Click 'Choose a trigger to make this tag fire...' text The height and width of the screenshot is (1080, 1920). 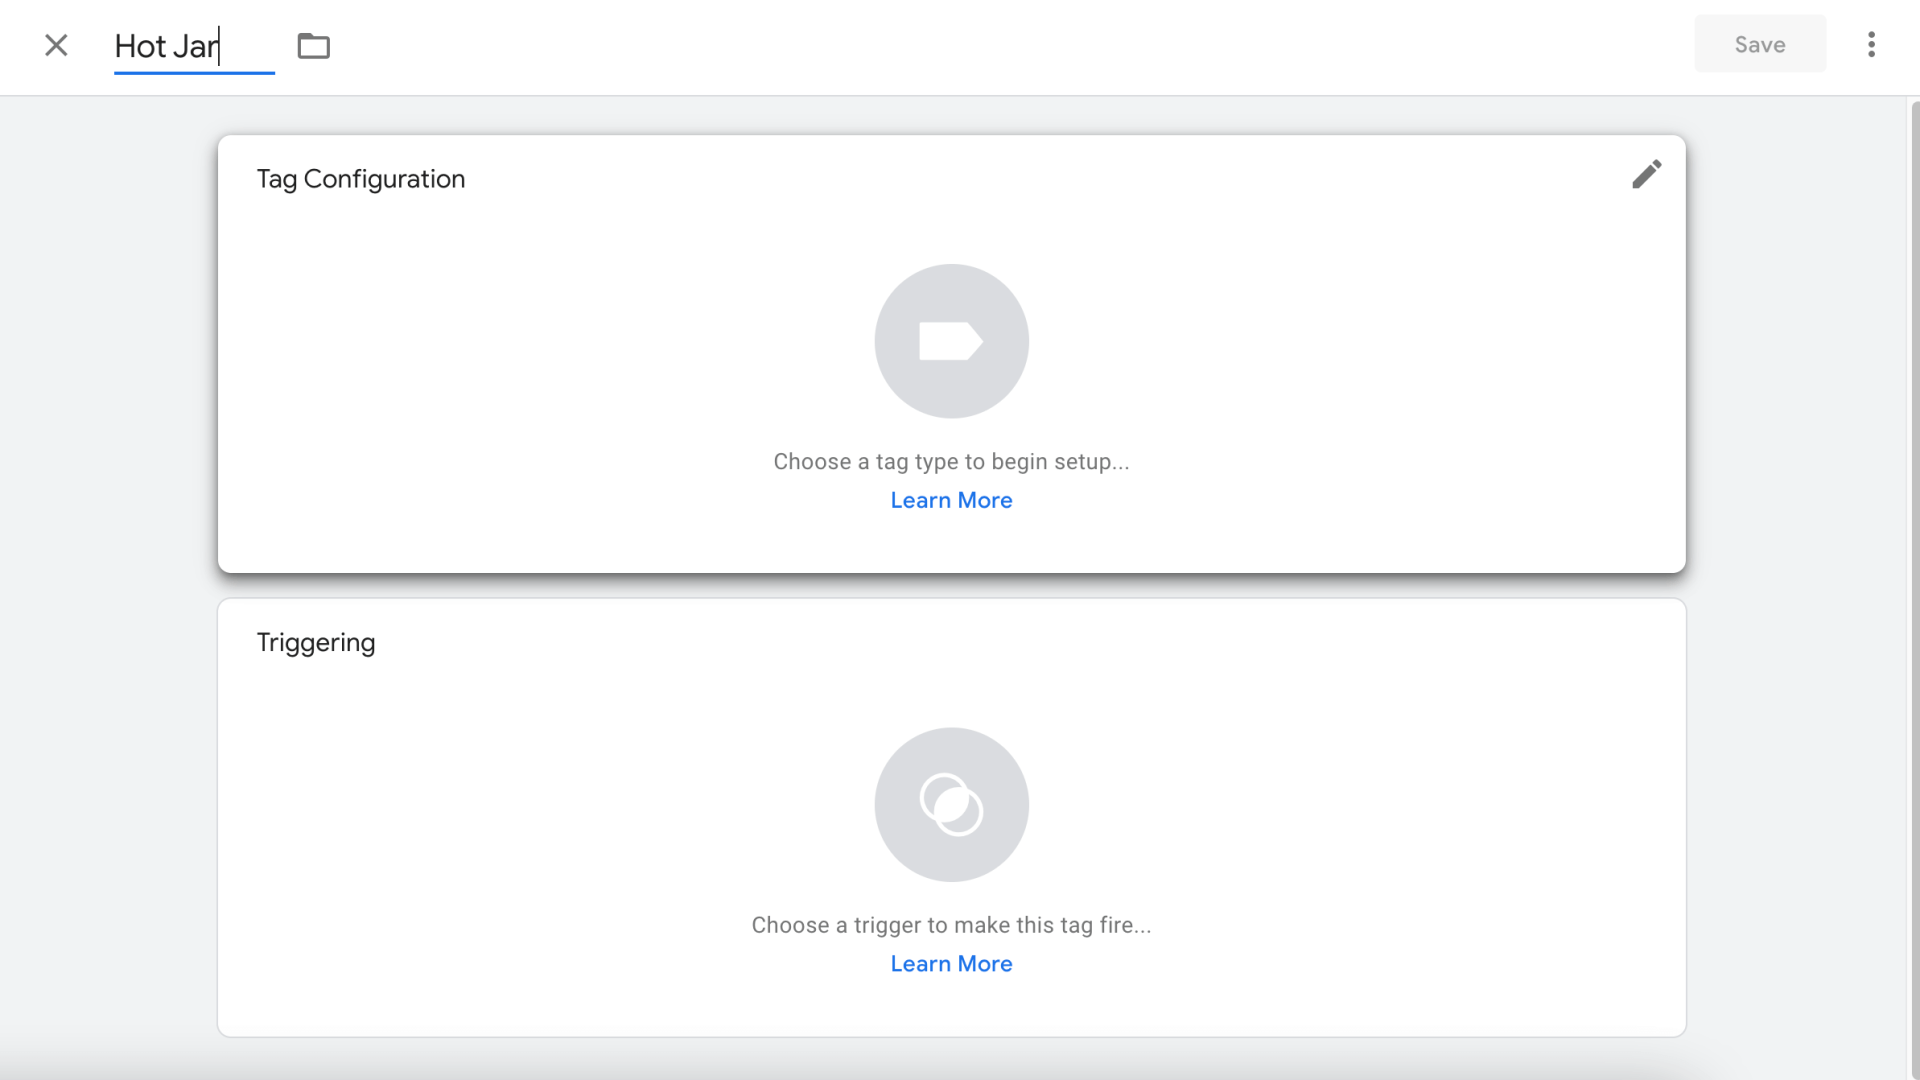point(951,925)
